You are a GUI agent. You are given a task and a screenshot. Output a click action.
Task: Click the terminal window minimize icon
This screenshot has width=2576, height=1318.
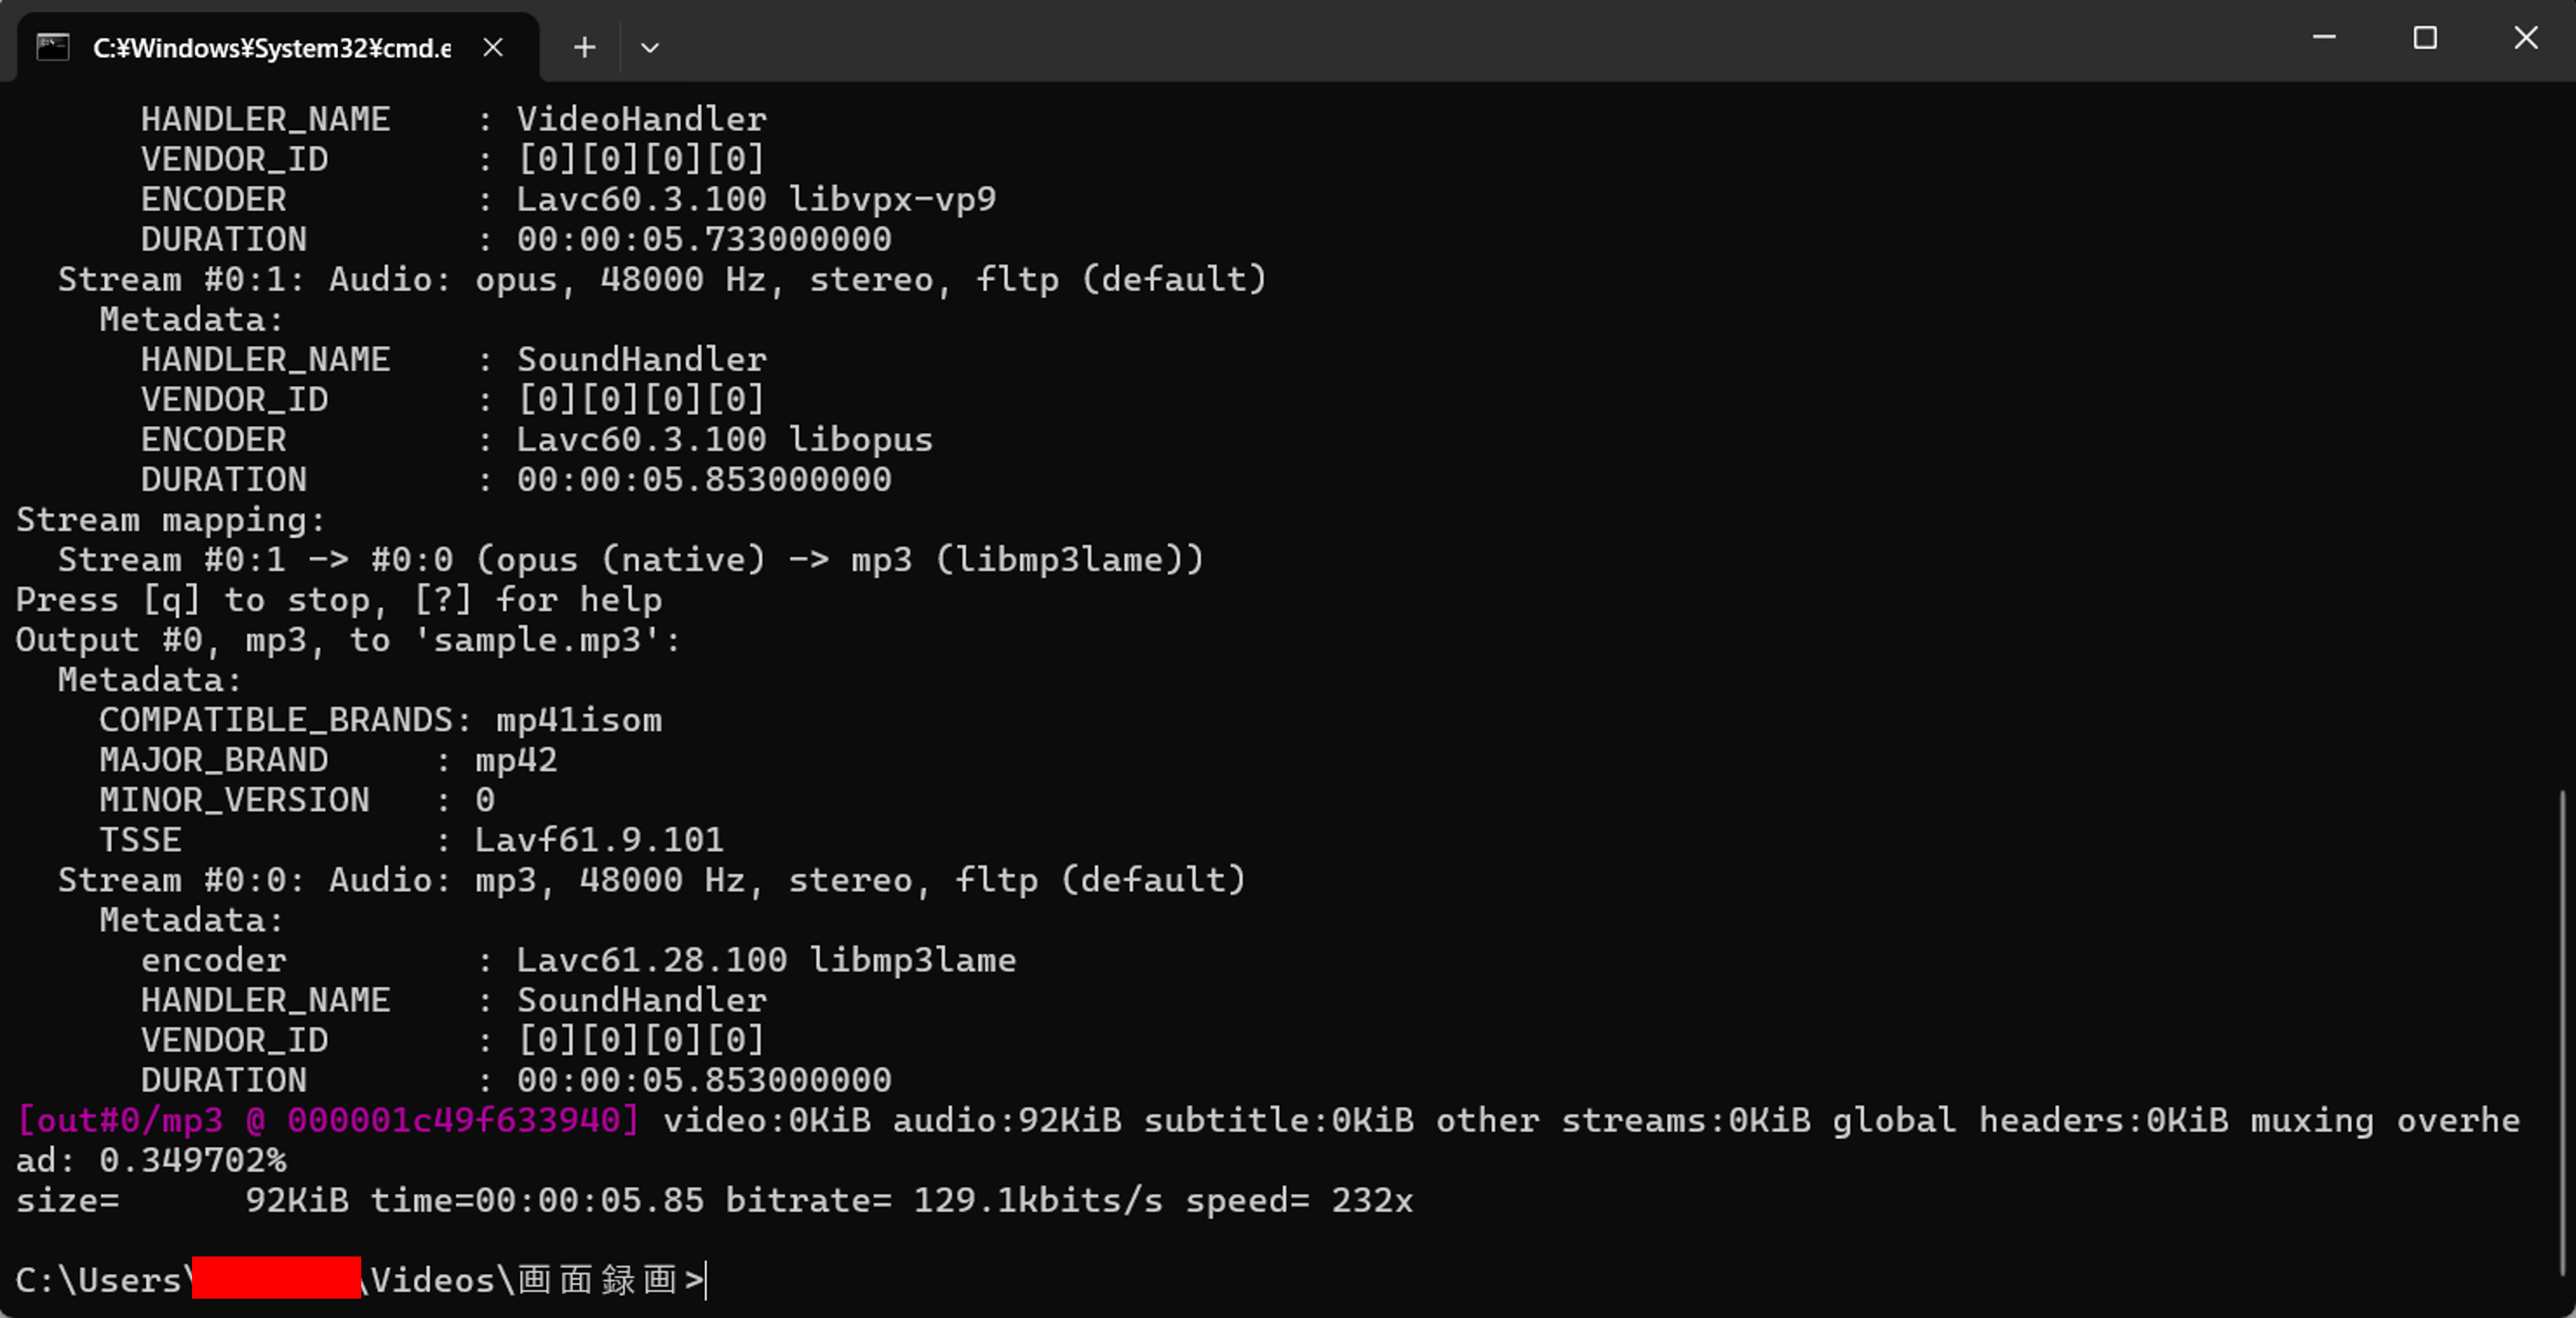pos(2324,38)
